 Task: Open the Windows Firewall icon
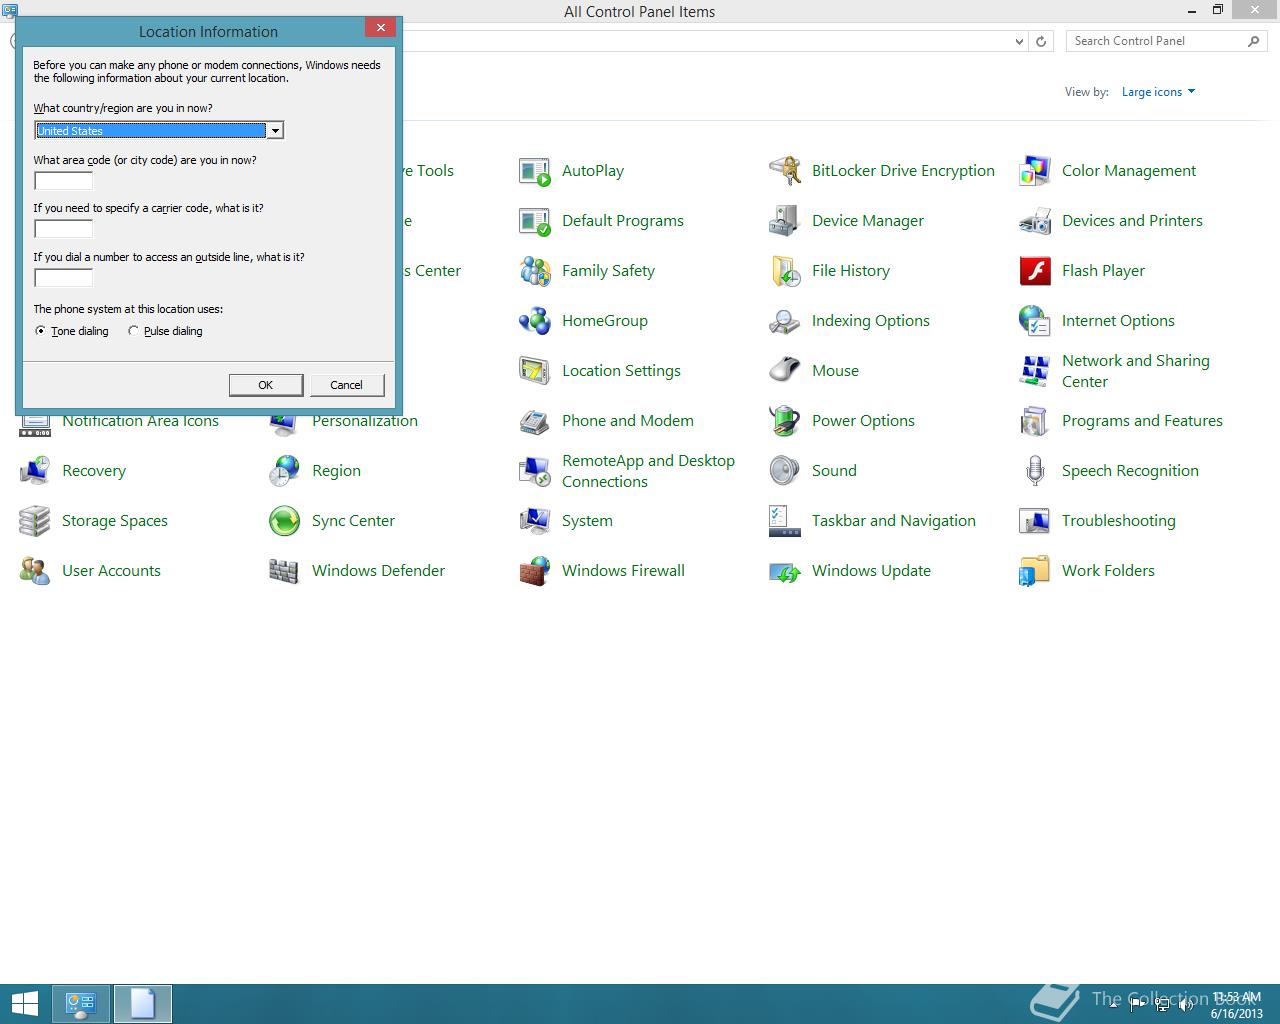535,571
